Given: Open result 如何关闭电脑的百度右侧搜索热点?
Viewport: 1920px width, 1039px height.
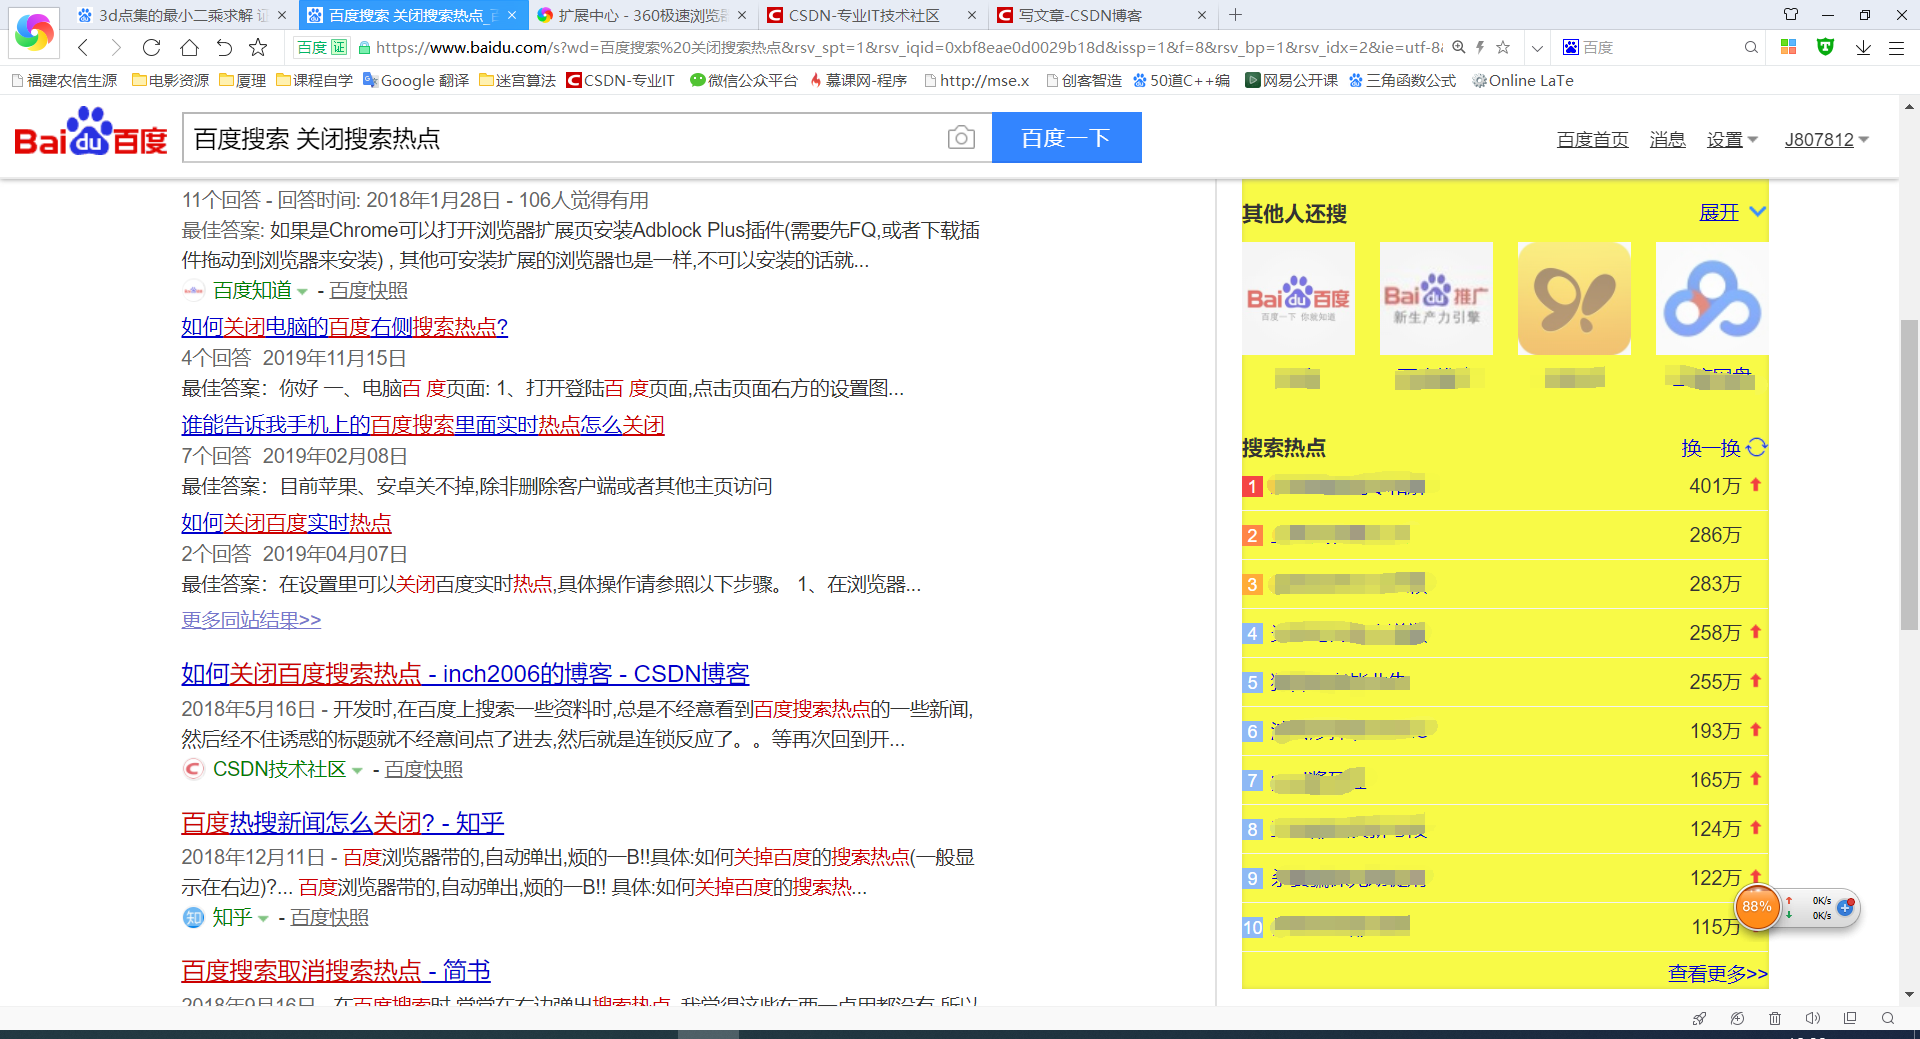Looking at the screenshot, I should tap(344, 327).
